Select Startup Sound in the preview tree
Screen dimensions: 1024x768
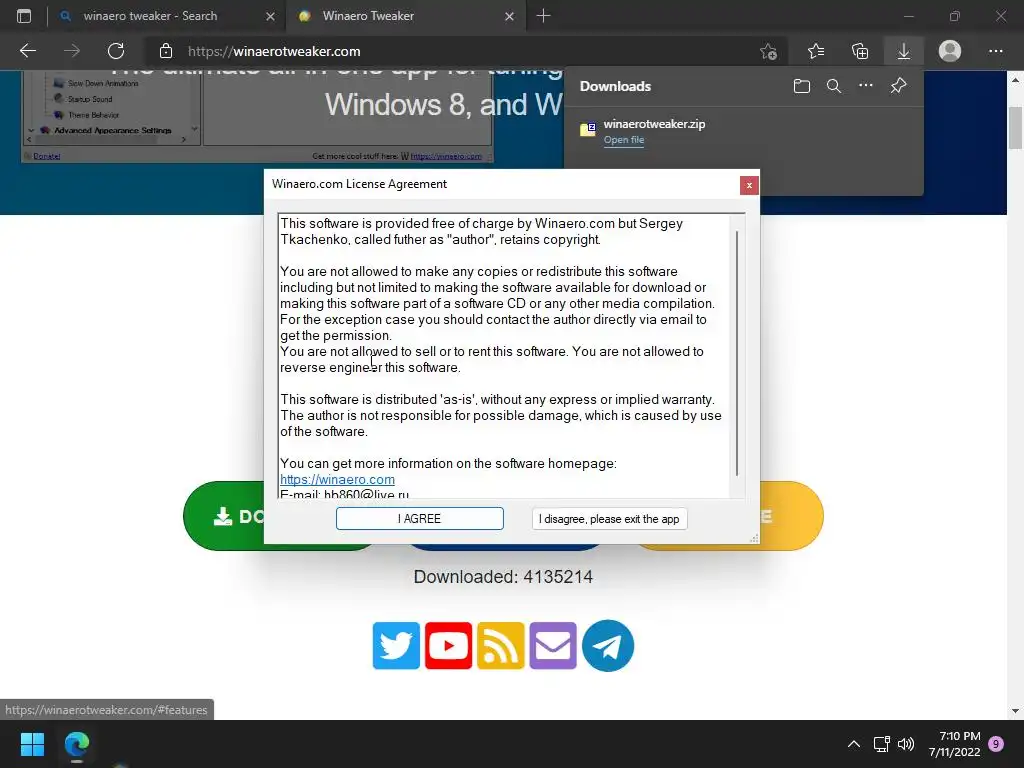point(89,99)
